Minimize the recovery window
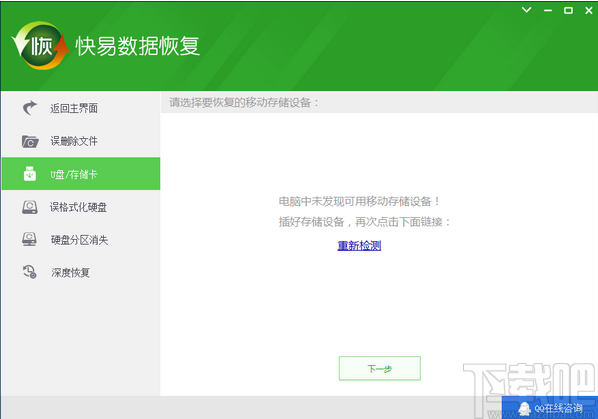The width and height of the screenshot is (598, 419). [x=548, y=10]
